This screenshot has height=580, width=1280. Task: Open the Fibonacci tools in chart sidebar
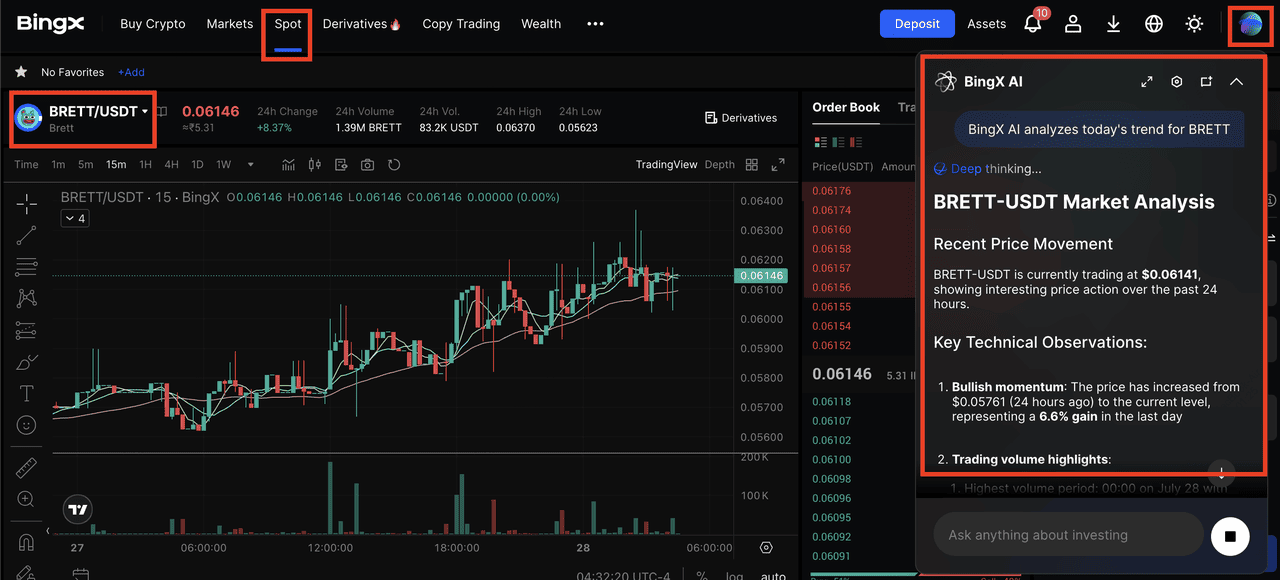[27, 267]
